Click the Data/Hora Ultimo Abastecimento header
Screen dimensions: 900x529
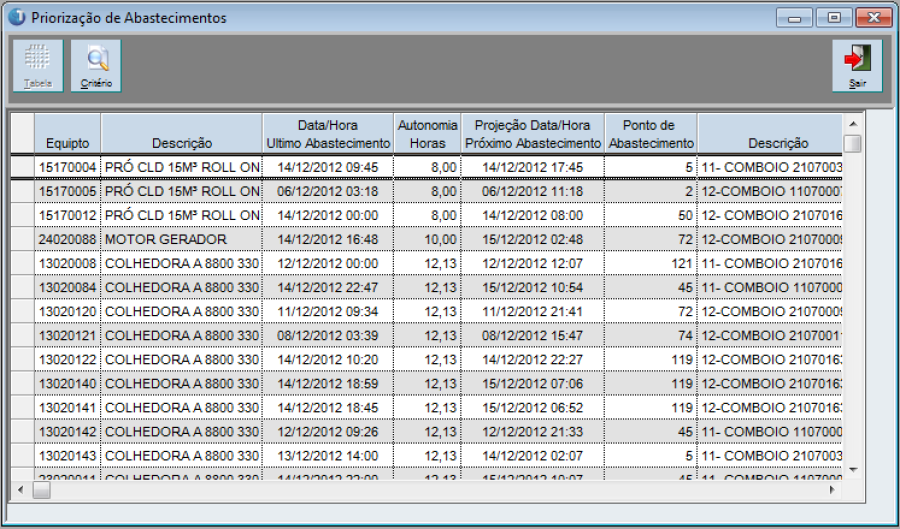pos(328,133)
